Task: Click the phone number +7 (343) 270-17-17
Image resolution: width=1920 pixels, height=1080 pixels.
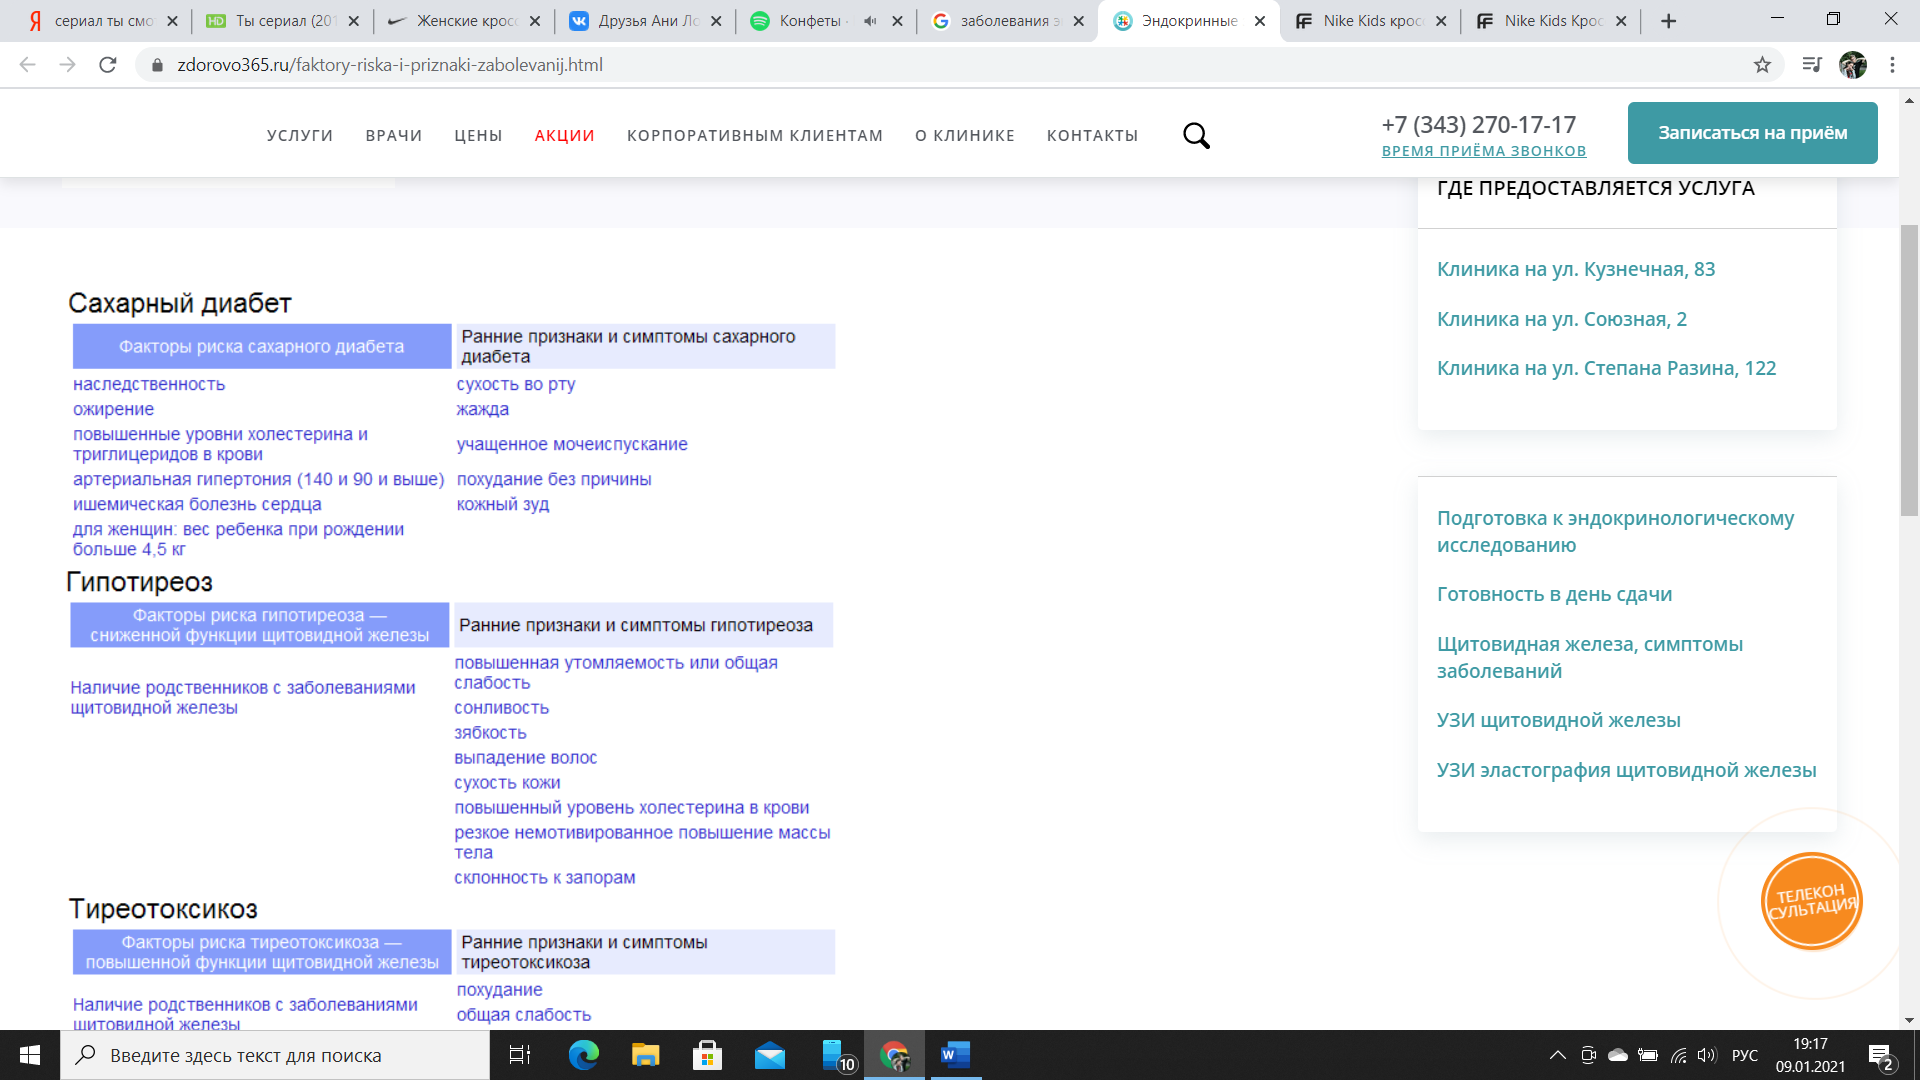Action: point(1478,124)
